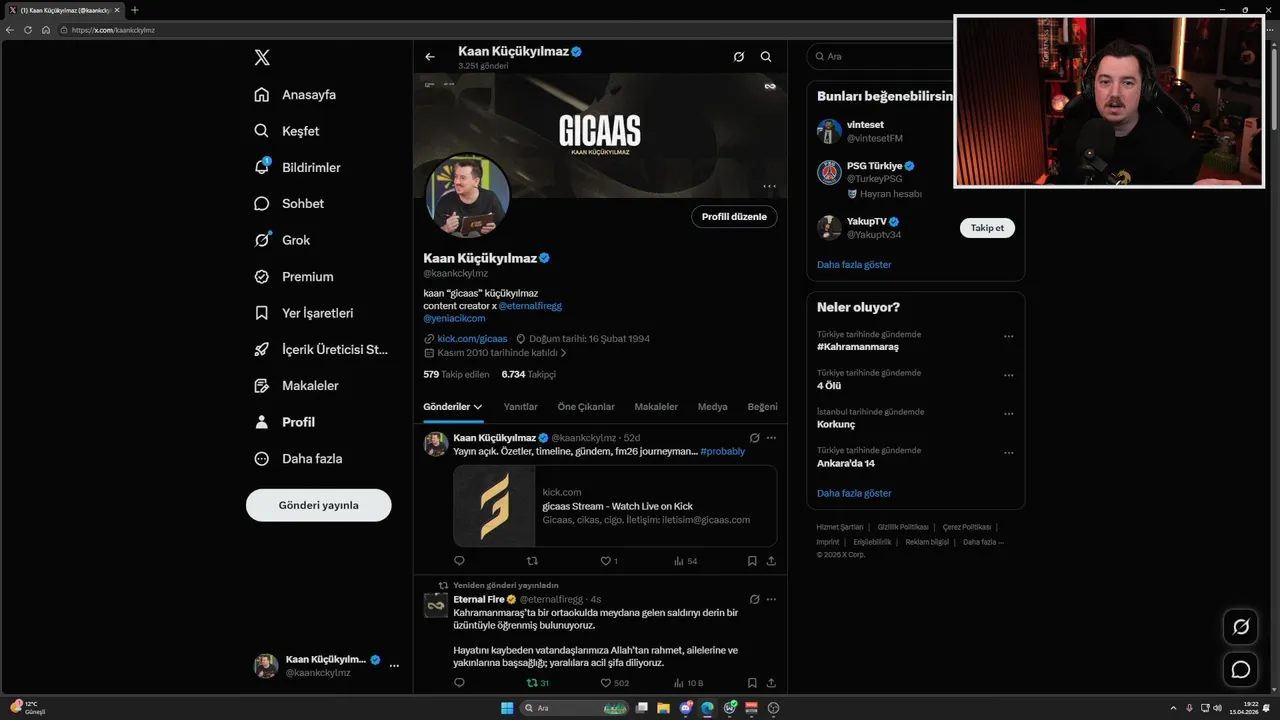Open 579 Takip edilen list
The image size is (1280, 720).
pyautogui.click(x=456, y=374)
